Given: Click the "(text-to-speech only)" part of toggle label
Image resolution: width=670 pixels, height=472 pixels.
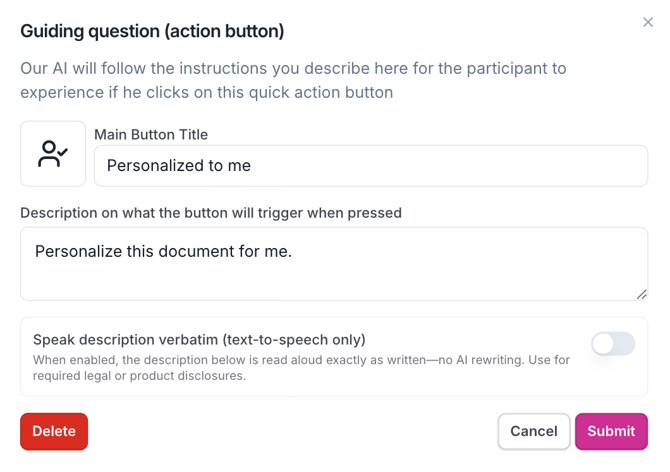Looking at the screenshot, I should [x=294, y=340].
